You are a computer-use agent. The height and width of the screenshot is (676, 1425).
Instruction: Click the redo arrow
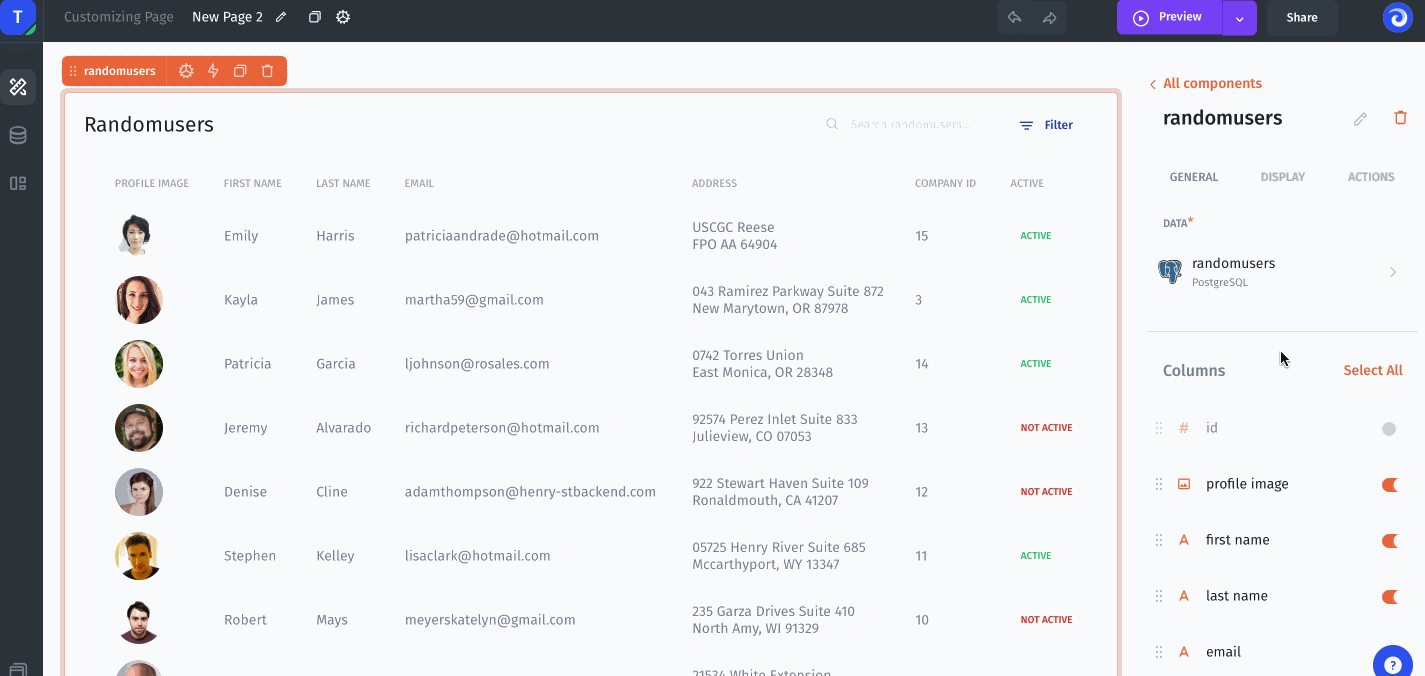1049,17
